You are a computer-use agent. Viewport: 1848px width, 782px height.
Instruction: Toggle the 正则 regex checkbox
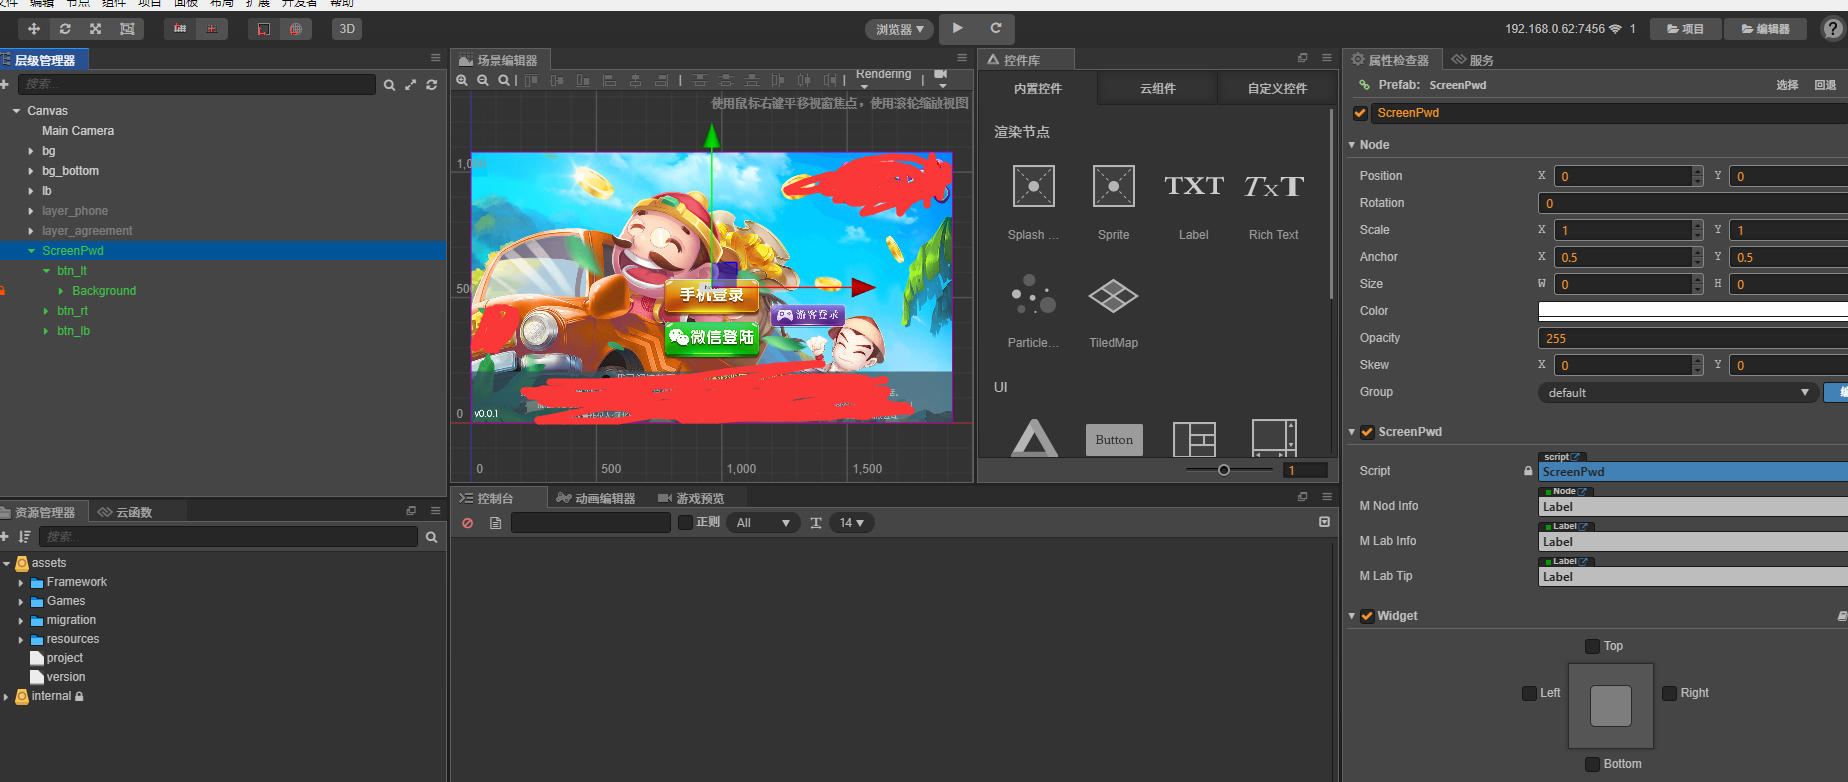click(x=685, y=523)
